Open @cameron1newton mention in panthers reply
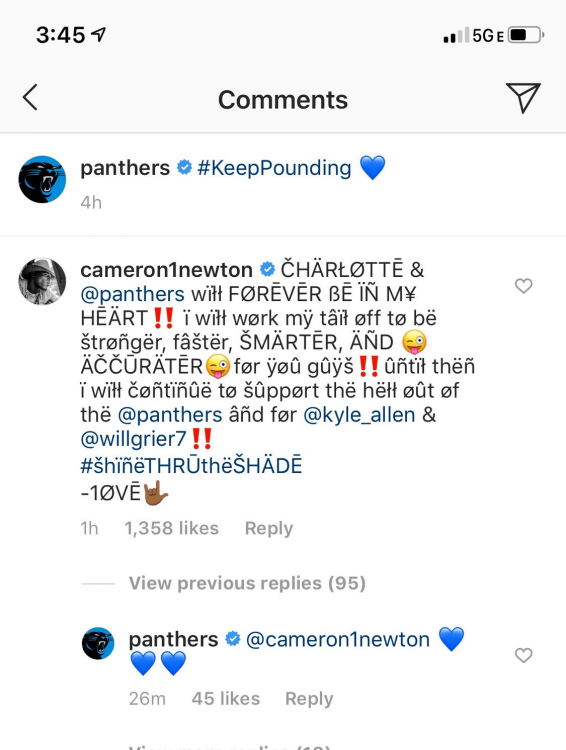Viewport: 566px width, 750px height. click(x=338, y=640)
